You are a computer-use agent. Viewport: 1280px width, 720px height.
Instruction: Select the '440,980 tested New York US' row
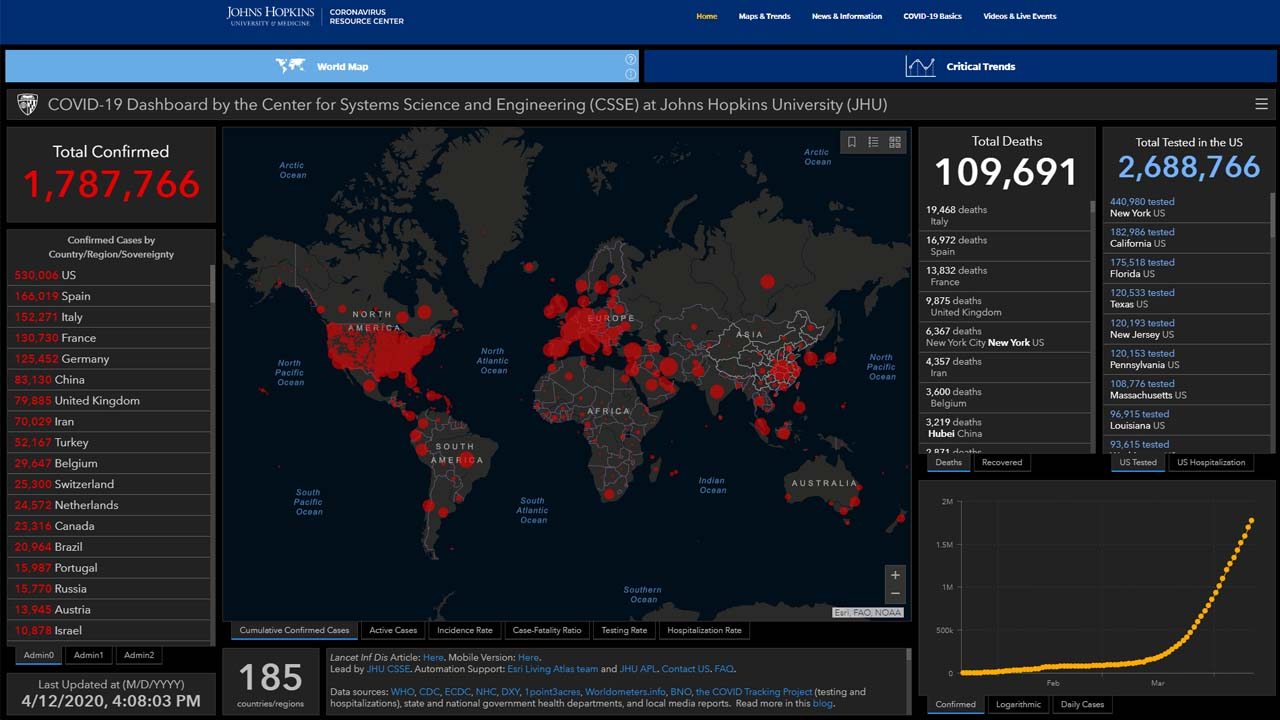(1186, 207)
